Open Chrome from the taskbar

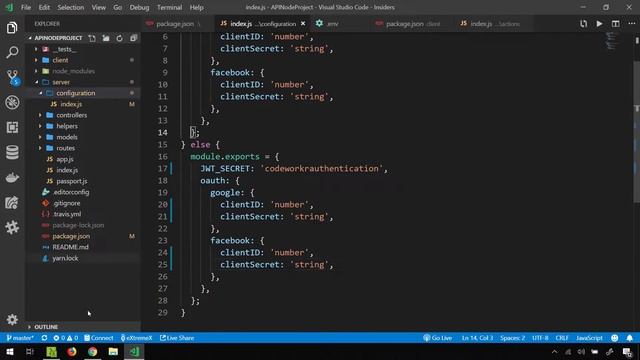pos(93,351)
